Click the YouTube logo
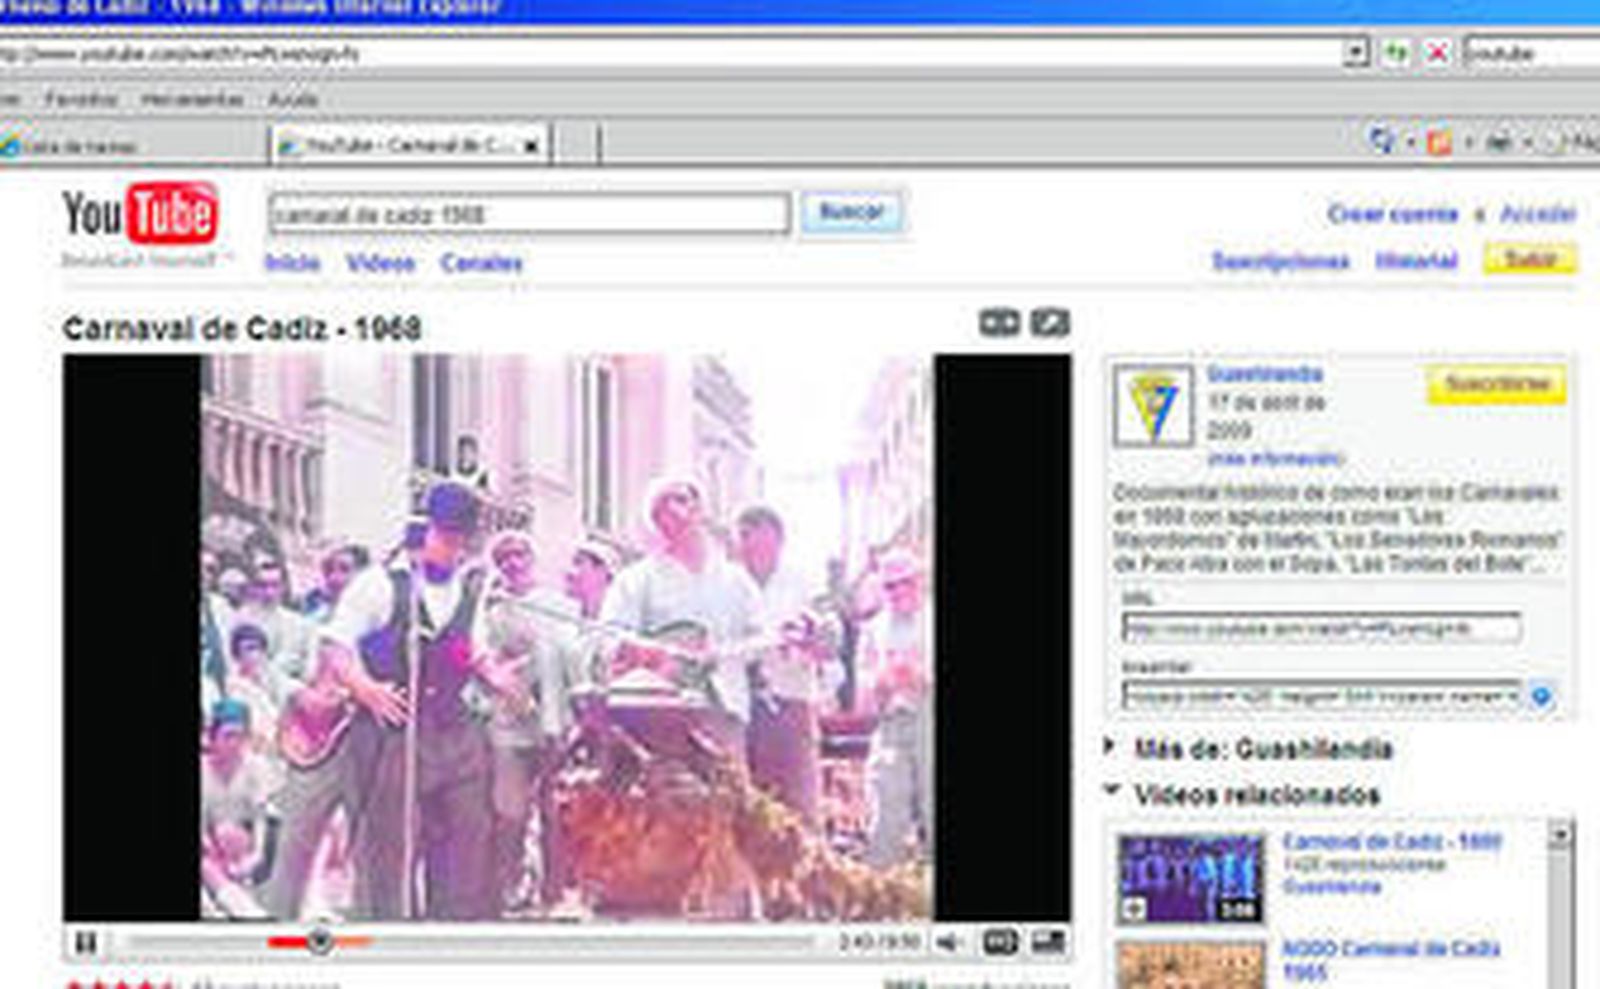 [140, 214]
